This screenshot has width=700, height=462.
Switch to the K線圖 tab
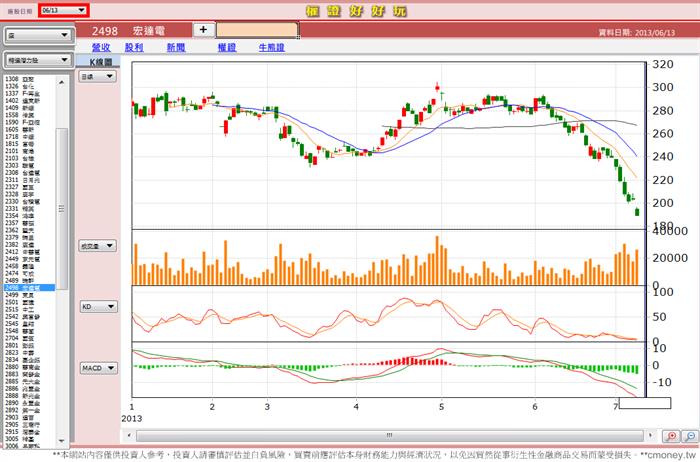(98, 62)
